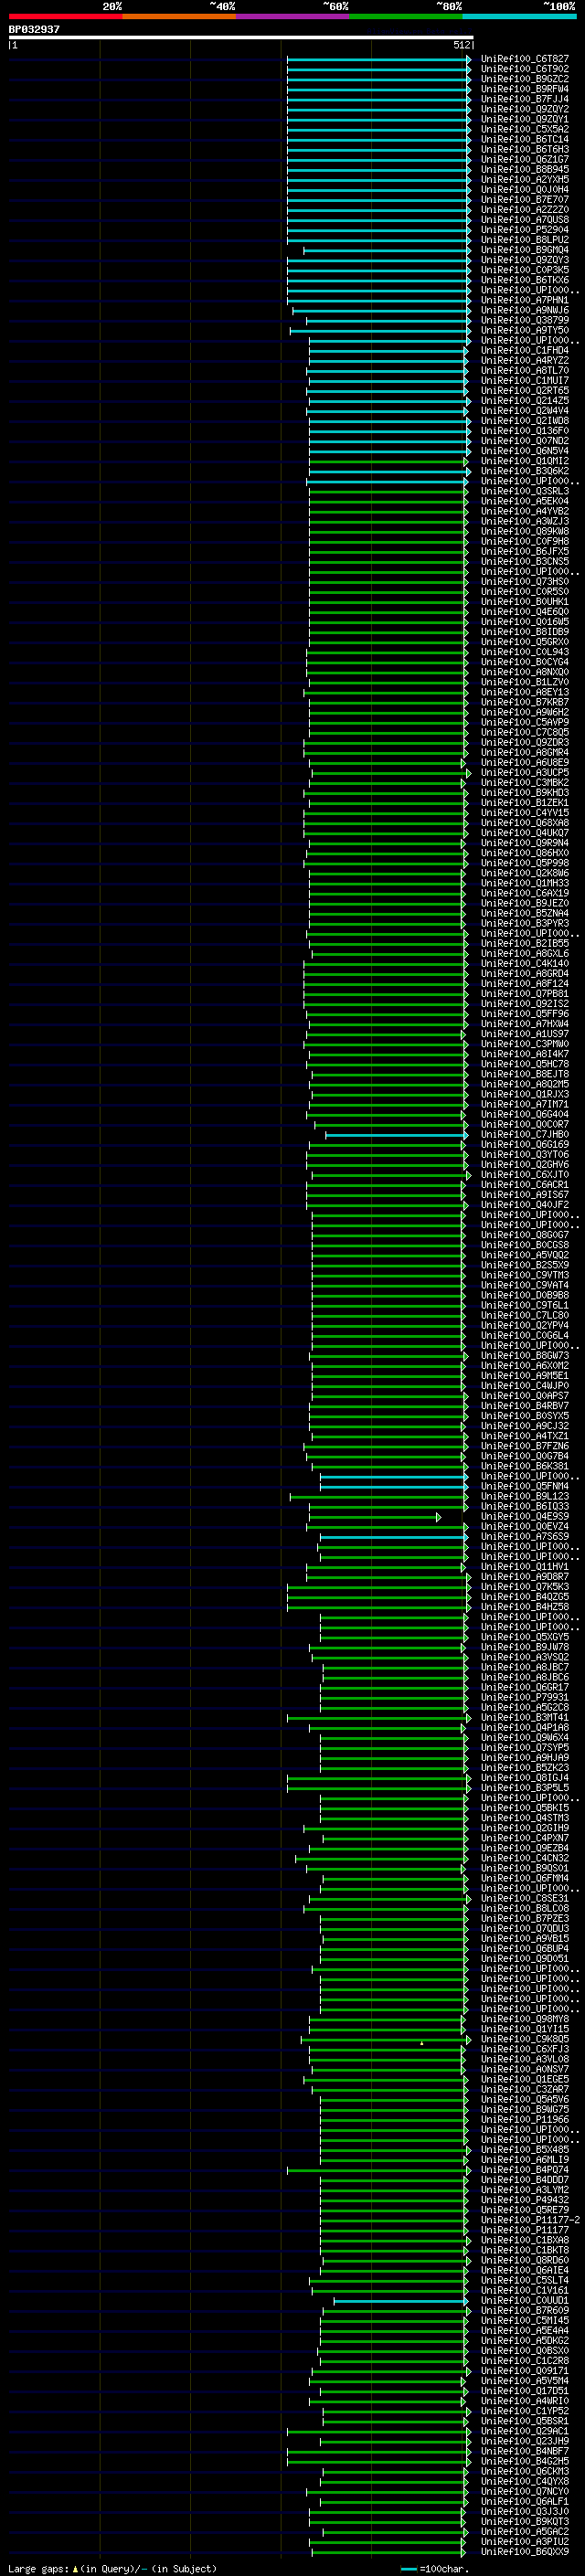Click the cyan ~100% identity legend segment
Screen dimensions: 585x2576
pyautogui.click(x=520, y=16)
